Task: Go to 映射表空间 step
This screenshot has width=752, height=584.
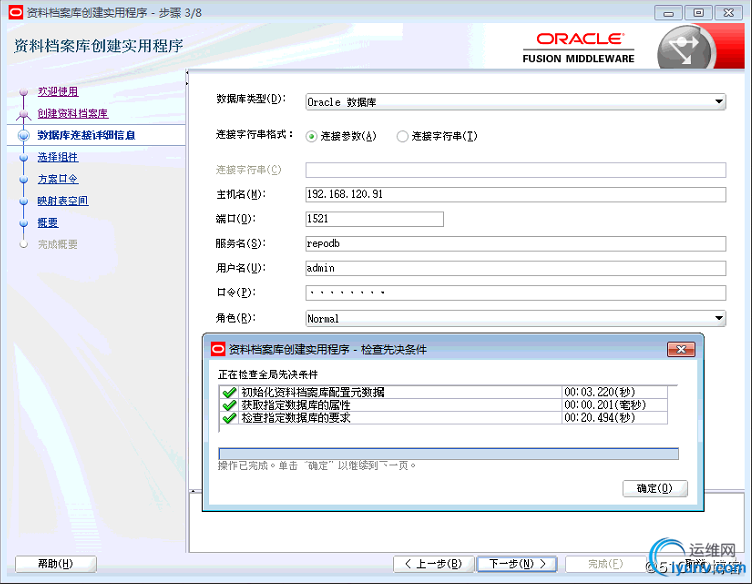Action: pos(63,201)
